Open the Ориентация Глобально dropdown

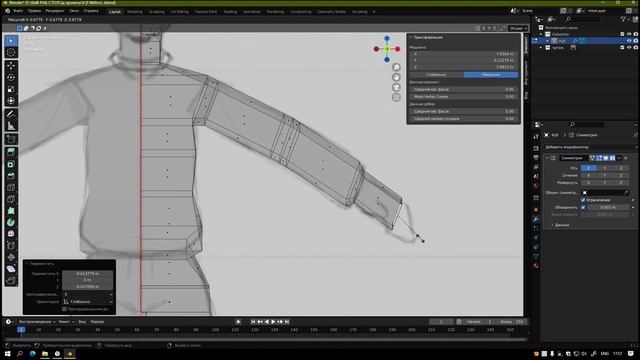88,302
